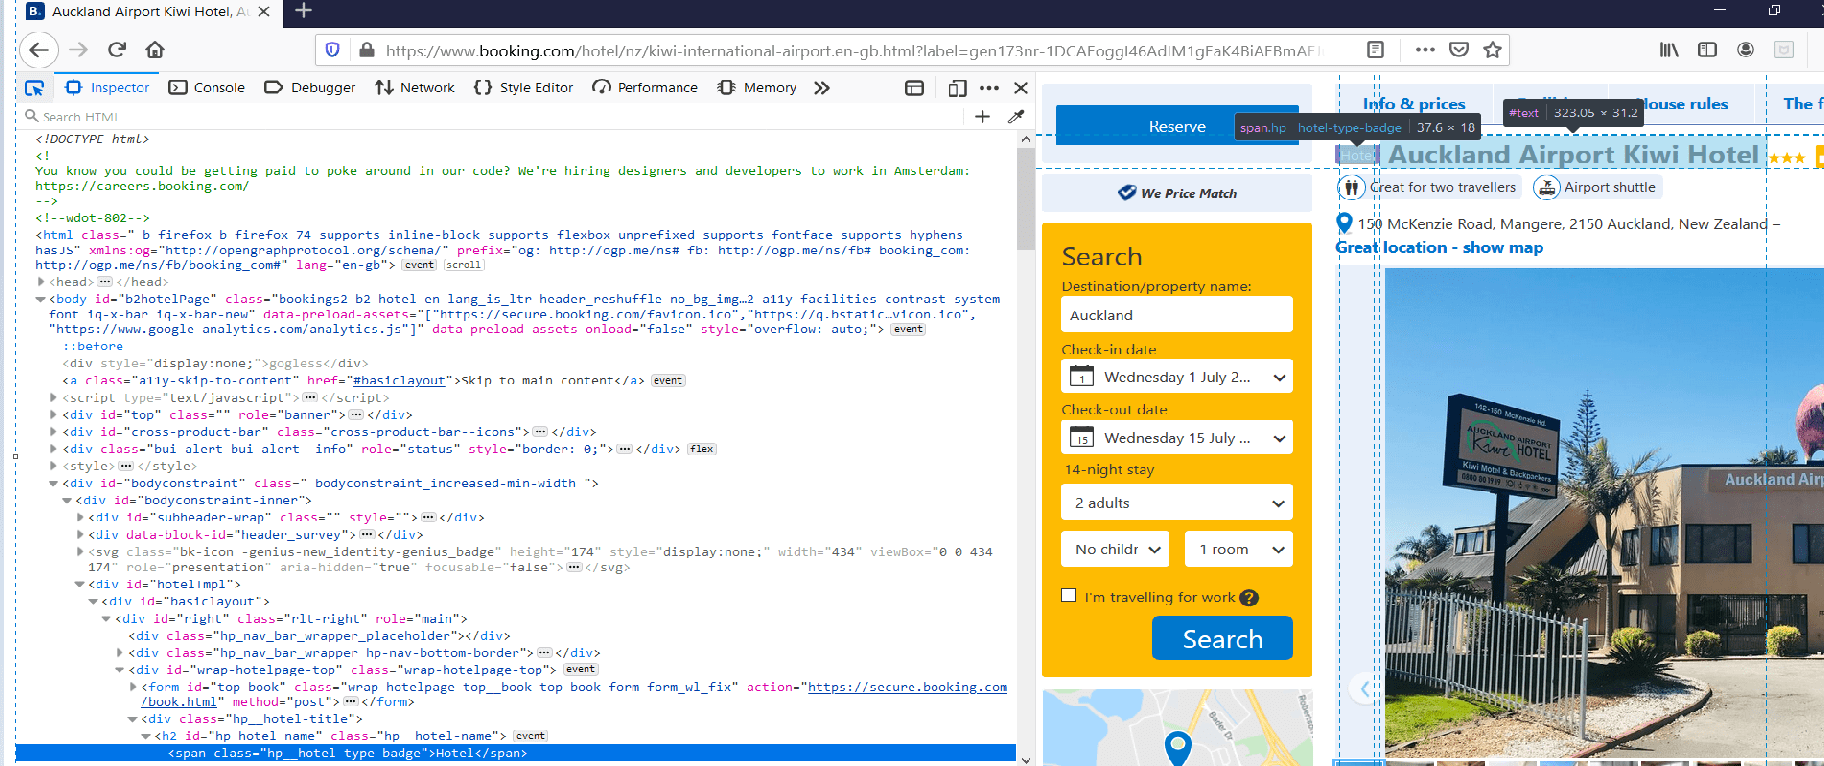This screenshot has height=766, width=1824.
Task: Follow Great location - show map link
Action: coord(1439,248)
